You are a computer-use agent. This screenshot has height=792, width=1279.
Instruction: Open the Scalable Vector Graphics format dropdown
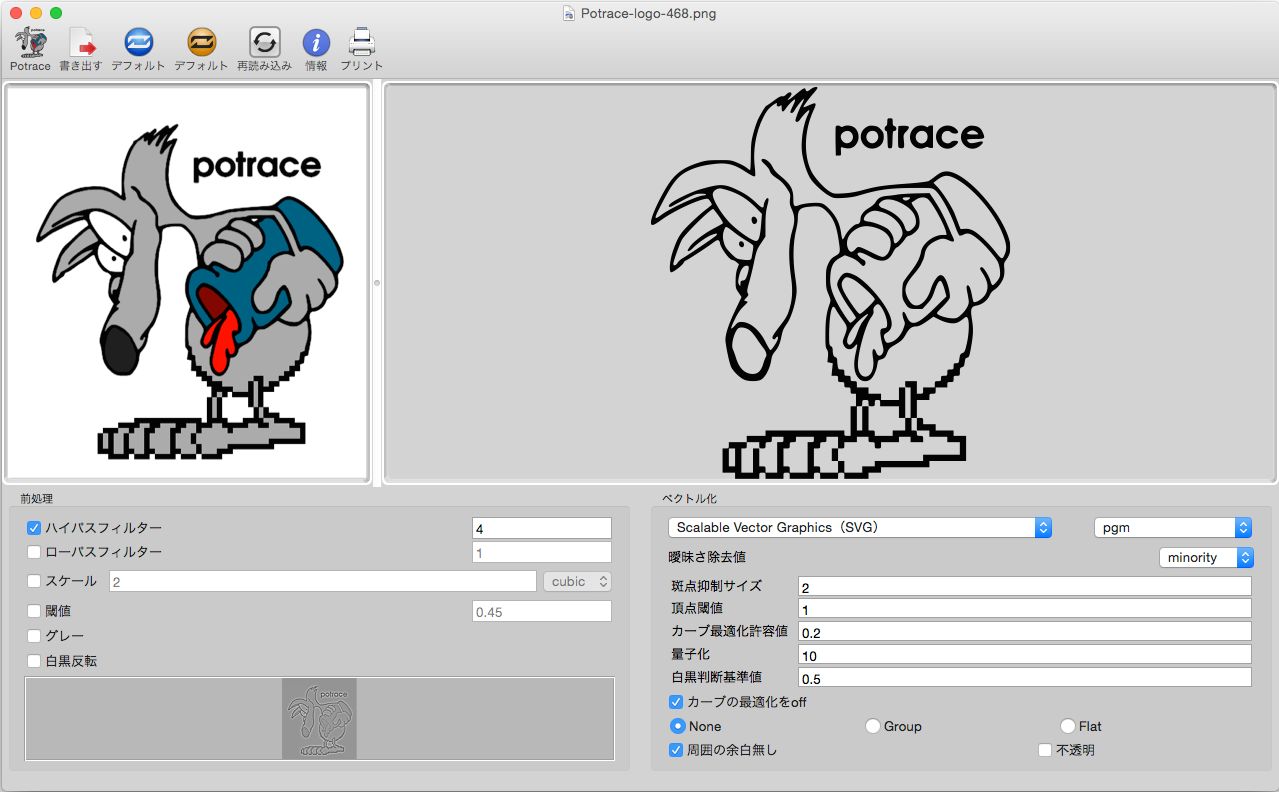[x=858, y=527]
